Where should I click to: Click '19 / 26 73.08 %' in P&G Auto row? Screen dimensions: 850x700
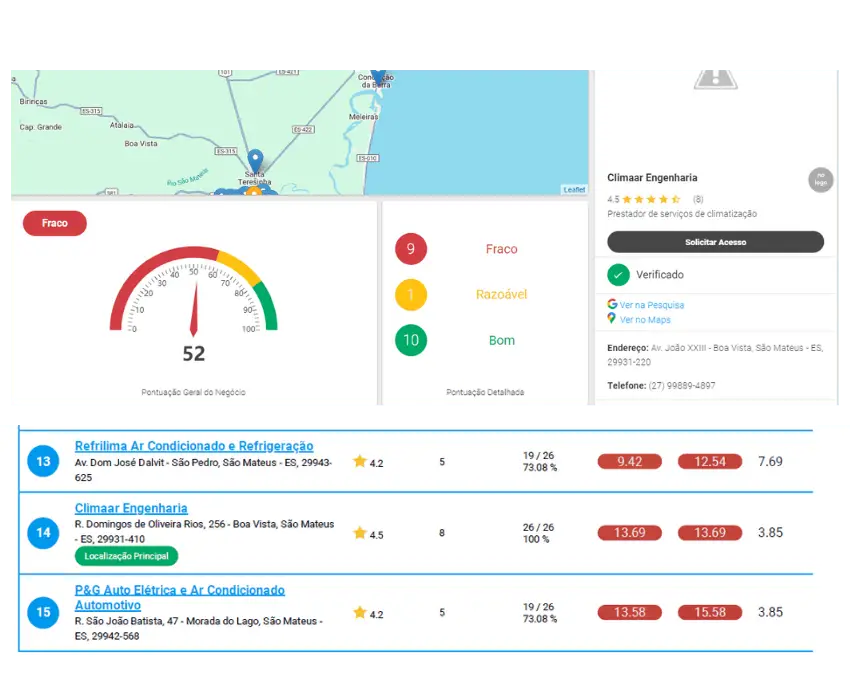click(x=539, y=613)
